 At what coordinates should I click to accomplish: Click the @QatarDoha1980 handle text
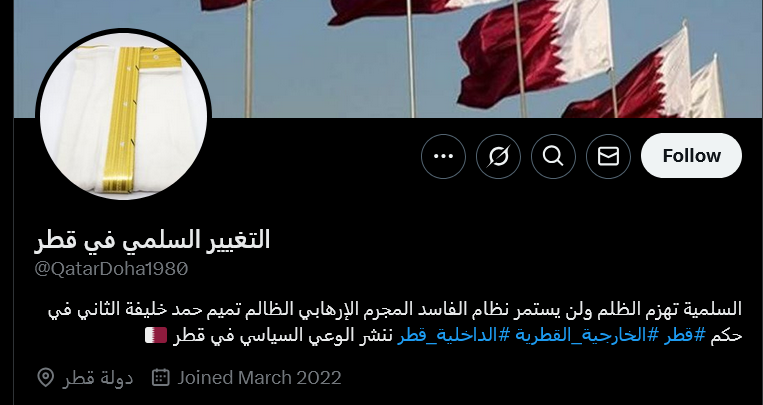[111, 269]
